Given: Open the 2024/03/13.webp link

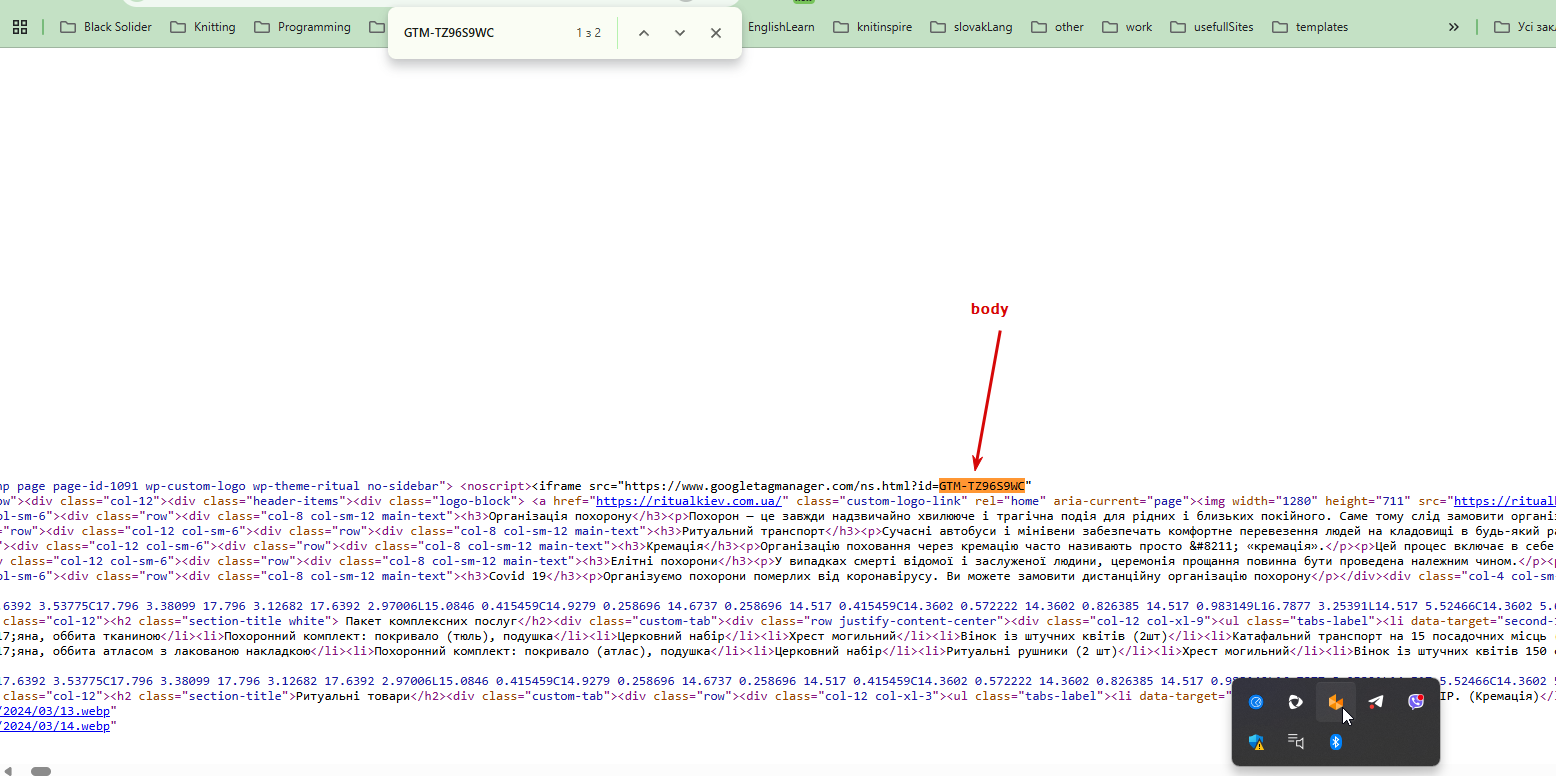Looking at the screenshot, I should pos(56,711).
